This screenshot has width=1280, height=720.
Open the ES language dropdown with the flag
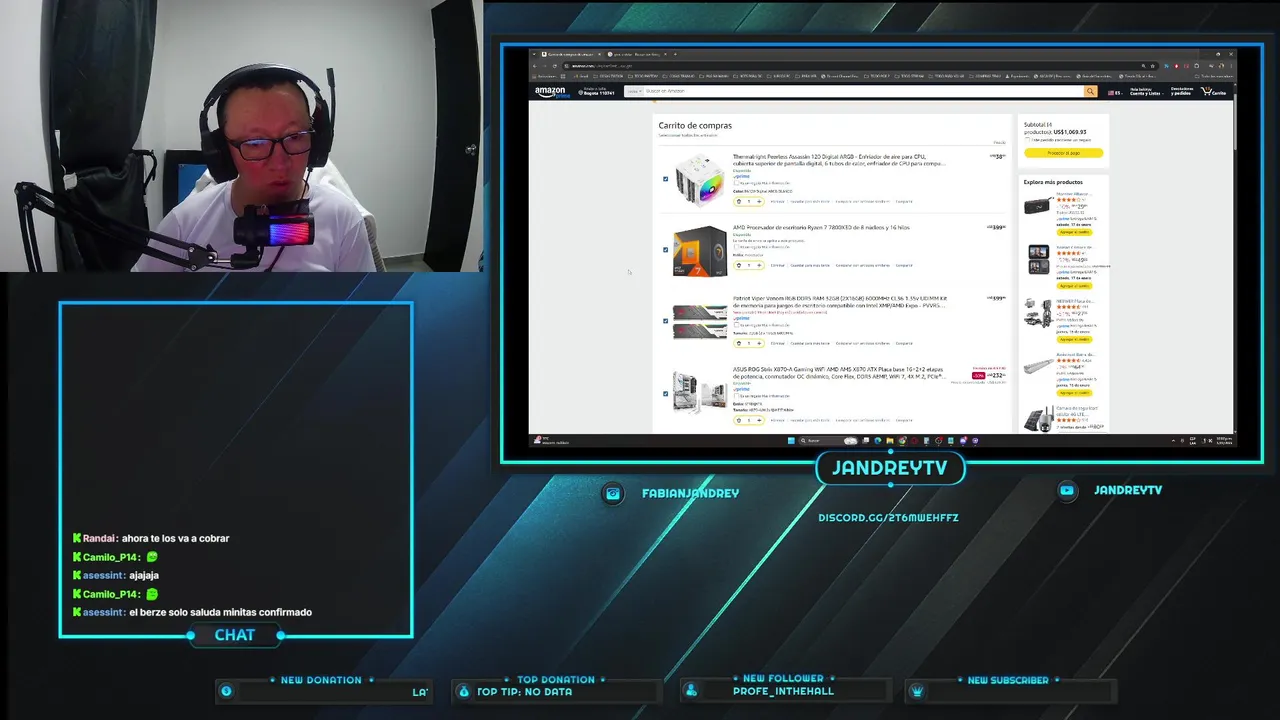[x=1115, y=93]
